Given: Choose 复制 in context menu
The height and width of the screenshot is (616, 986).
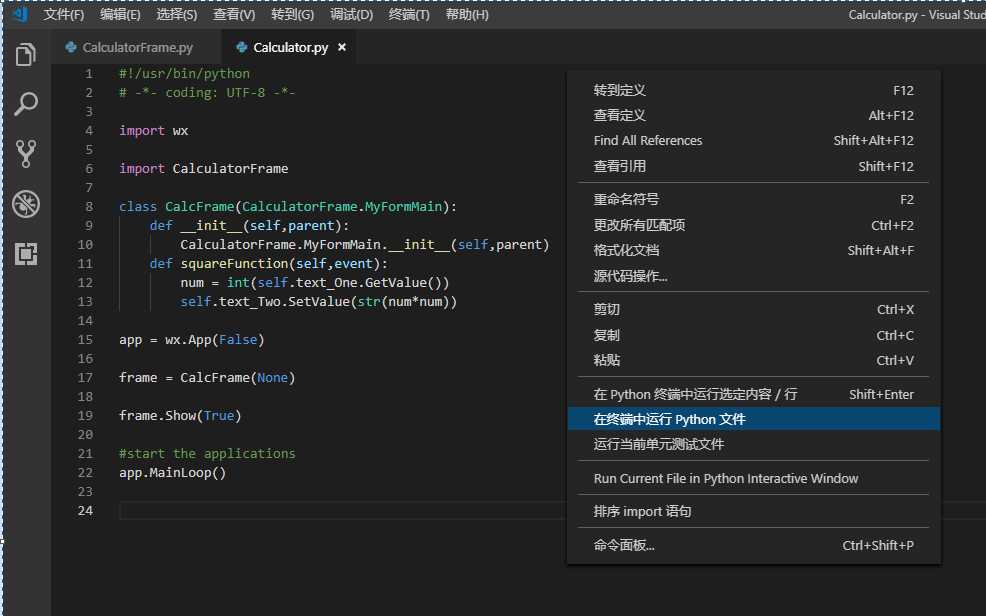Looking at the screenshot, I should pos(753,335).
